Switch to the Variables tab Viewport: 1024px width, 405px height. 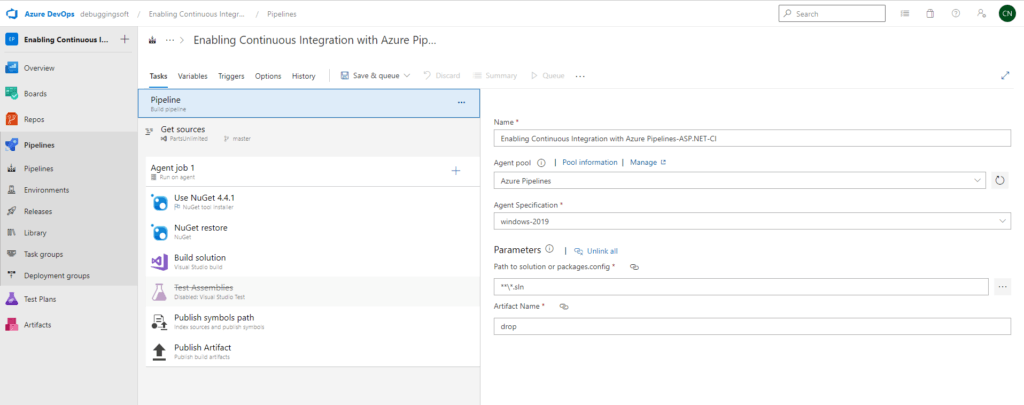point(192,76)
